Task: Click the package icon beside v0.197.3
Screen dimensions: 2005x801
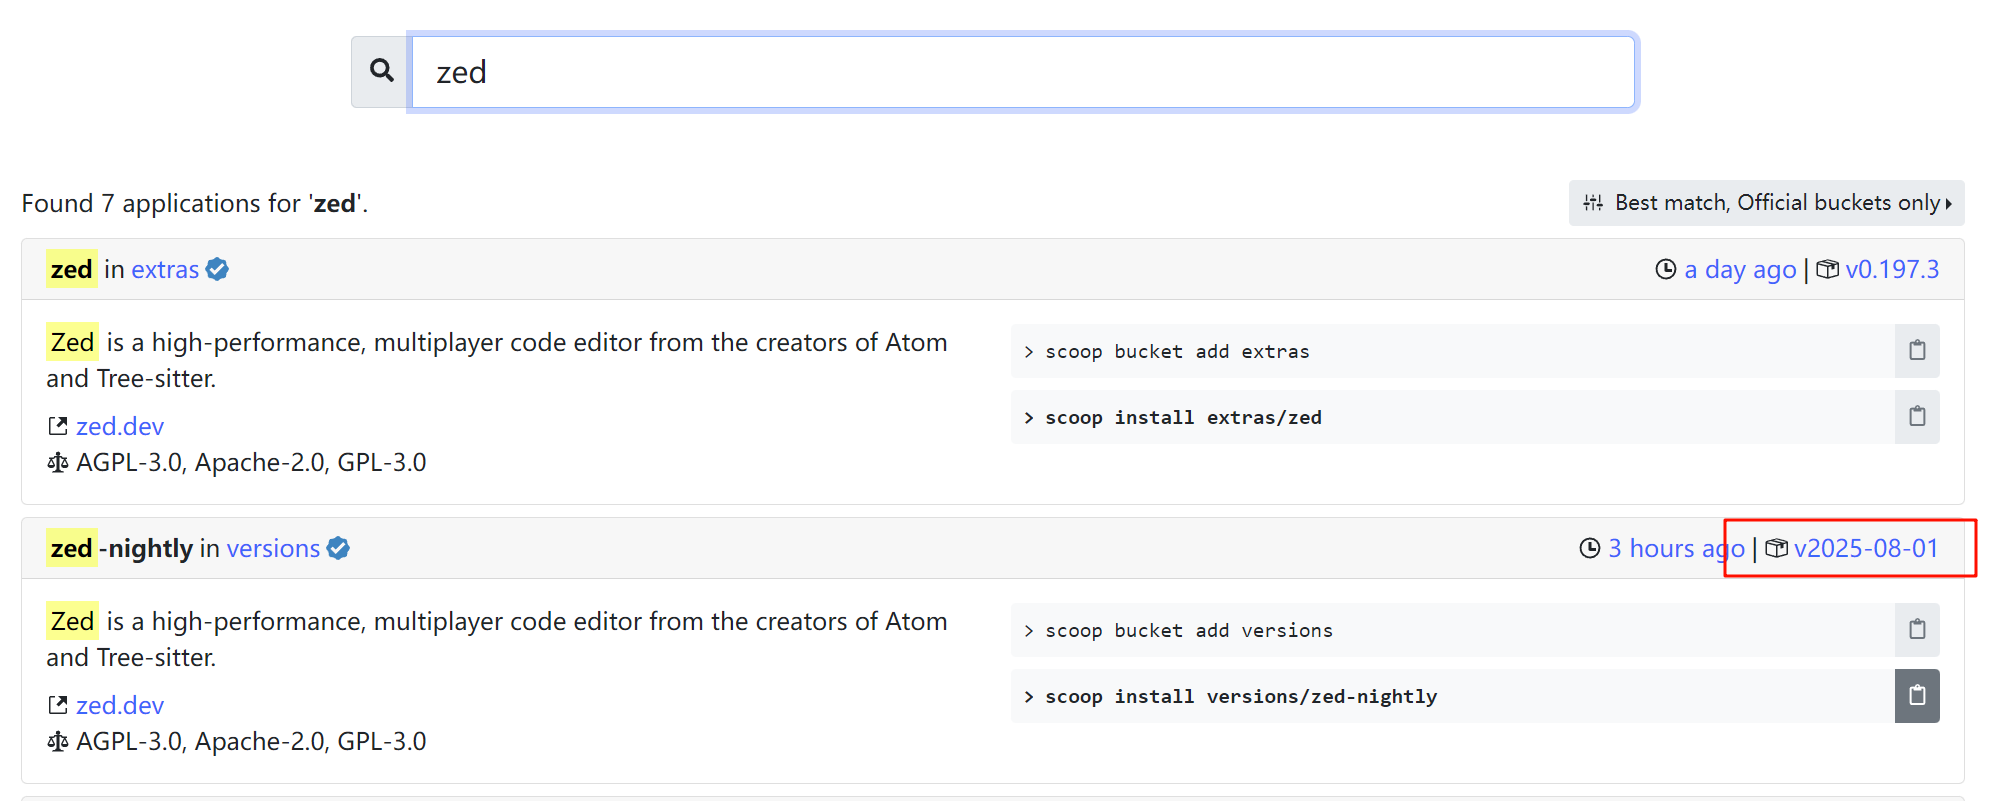Action: tap(1827, 270)
